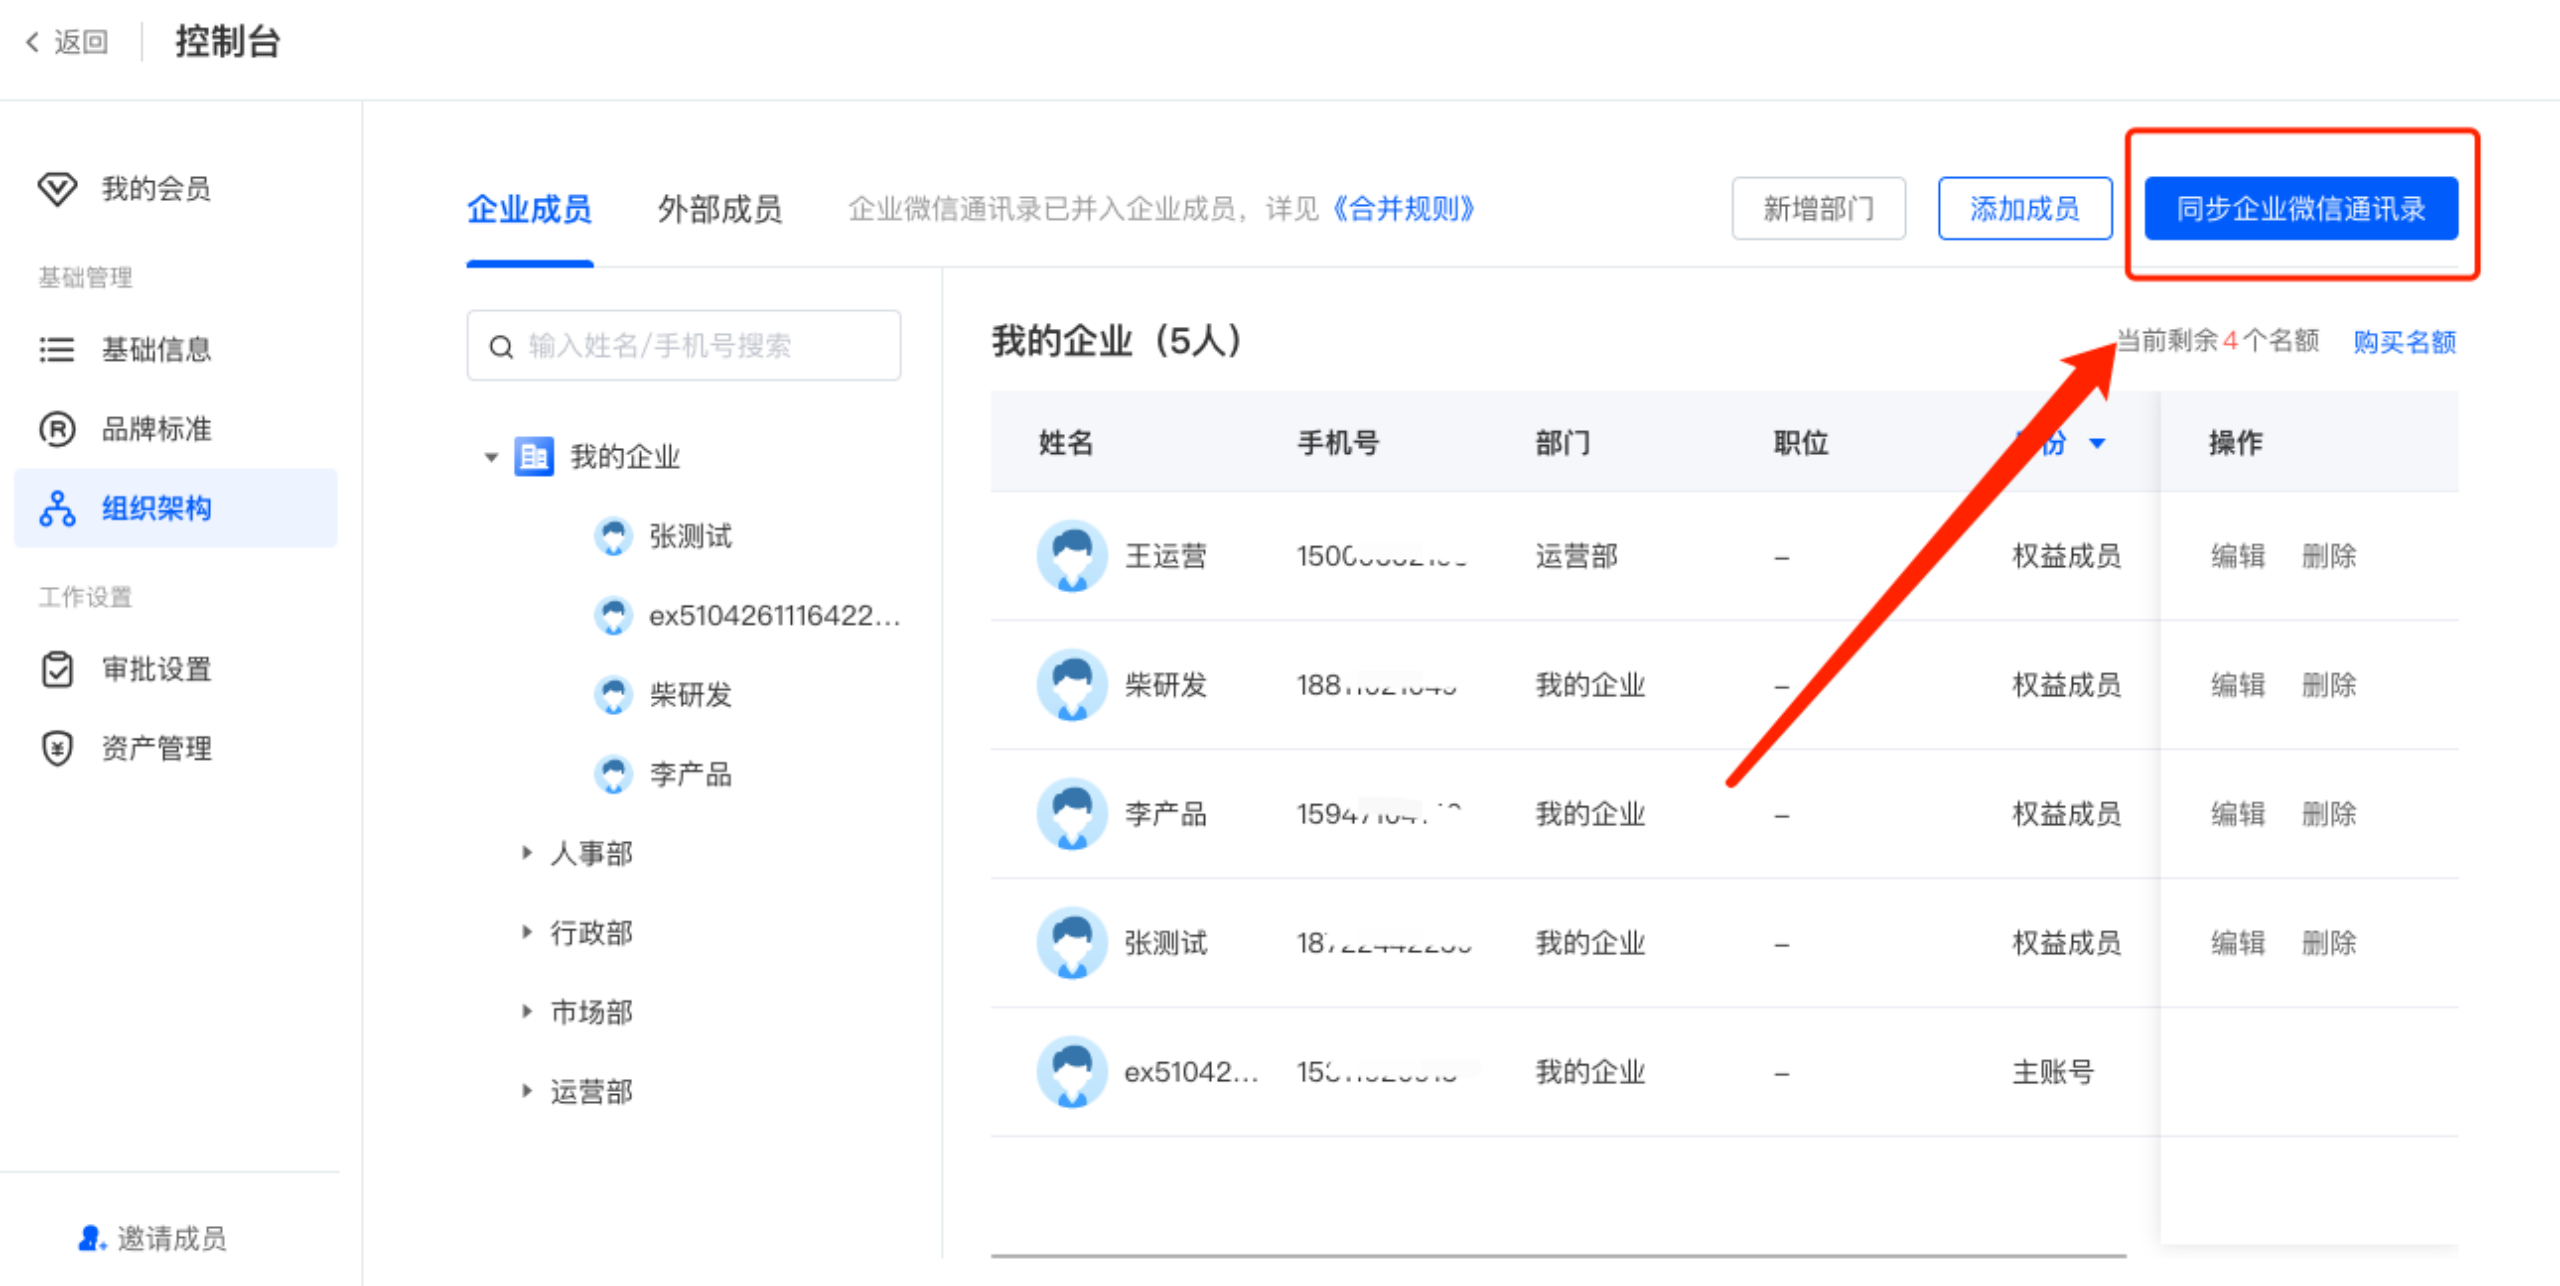Image resolution: width=2560 pixels, height=1286 pixels.
Task: Expand the 行政部 department
Action: (526, 932)
